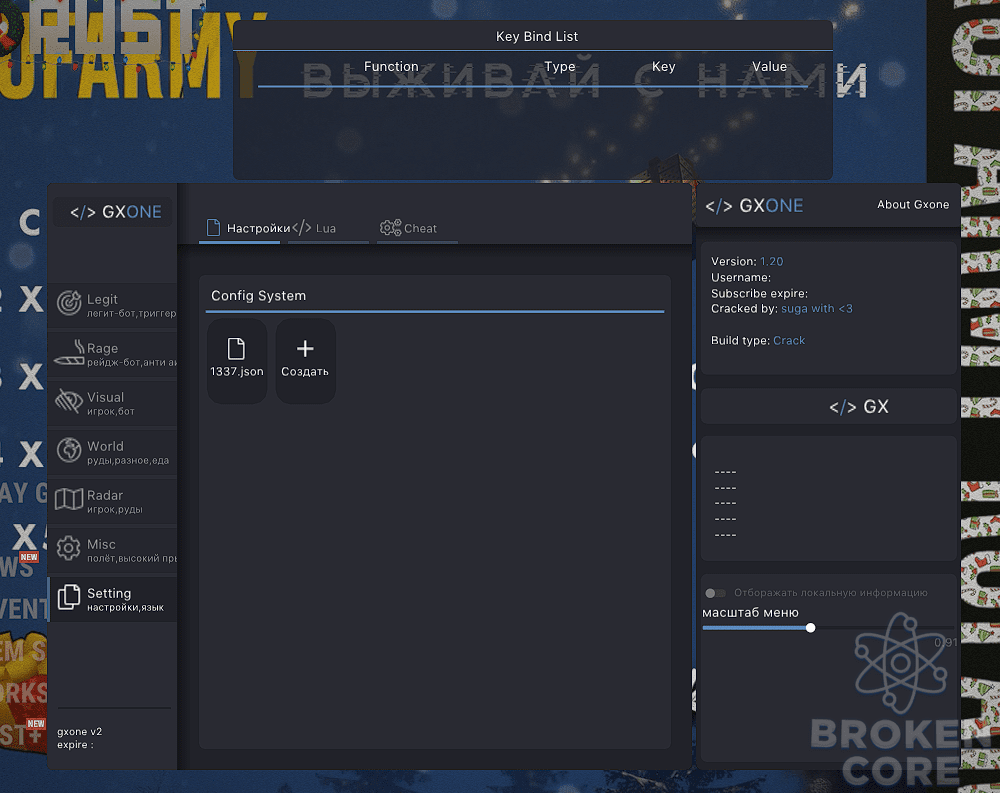This screenshot has width=1000, height=793.
Task: Click the Username label in About panel
Action: pos(740,278)
